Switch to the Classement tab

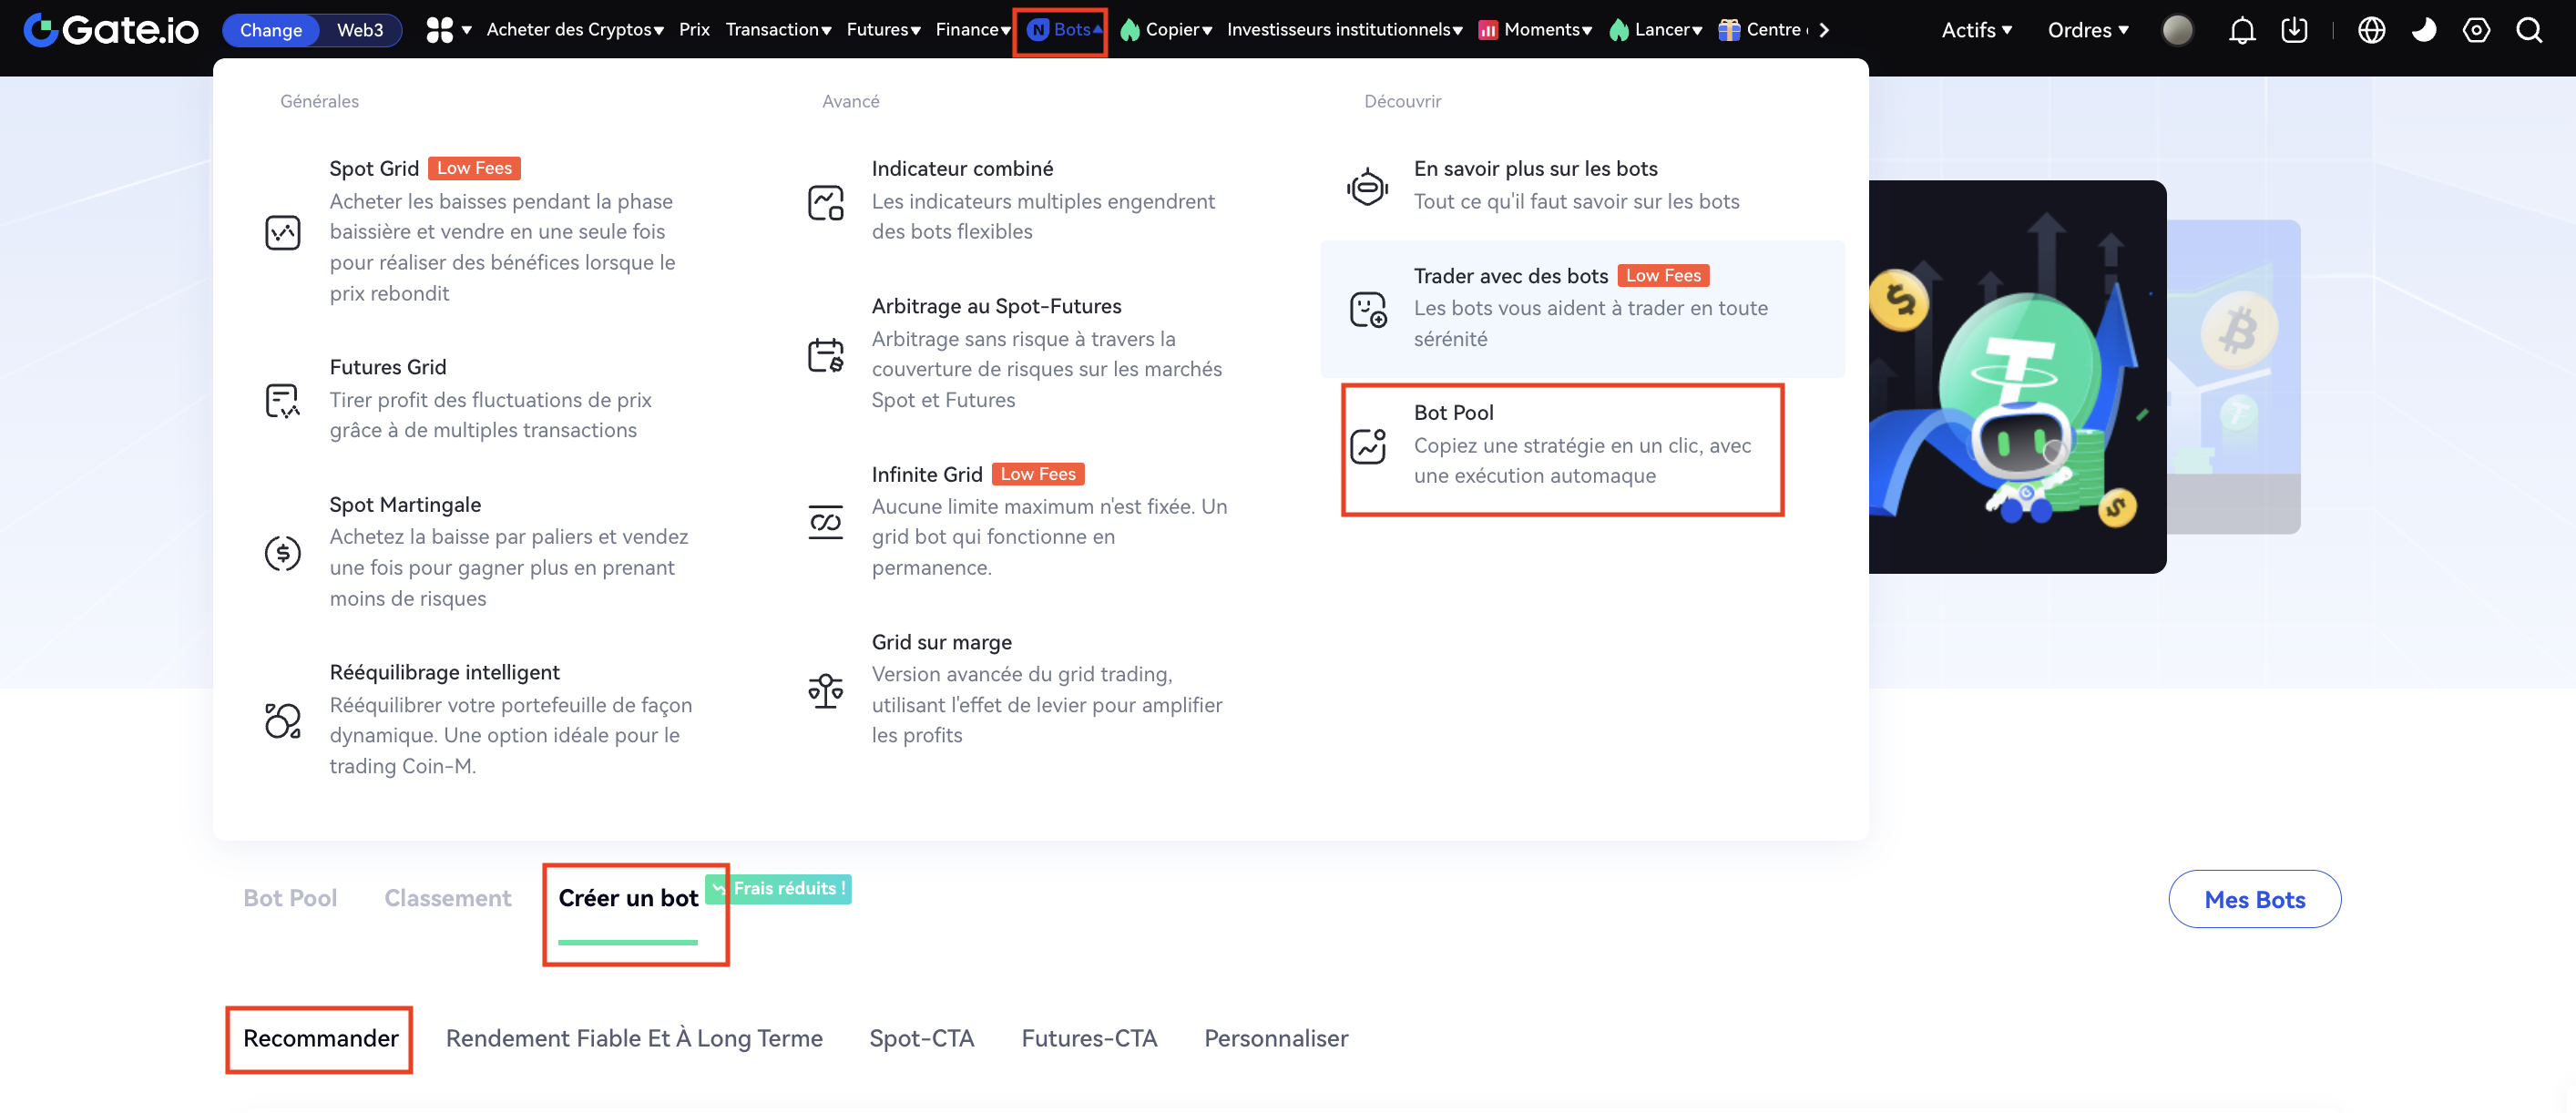447,898
